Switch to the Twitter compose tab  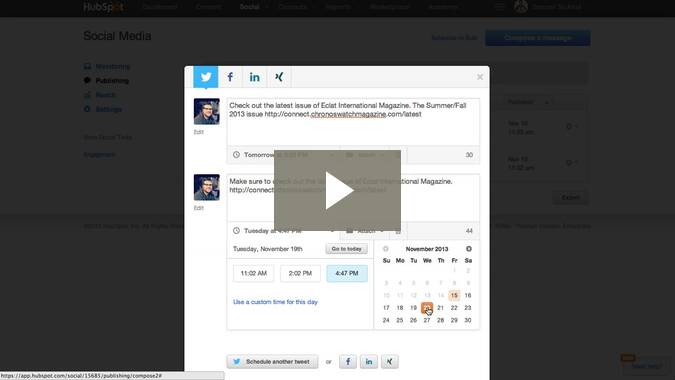pyautogui.click(x=206, y=77)
